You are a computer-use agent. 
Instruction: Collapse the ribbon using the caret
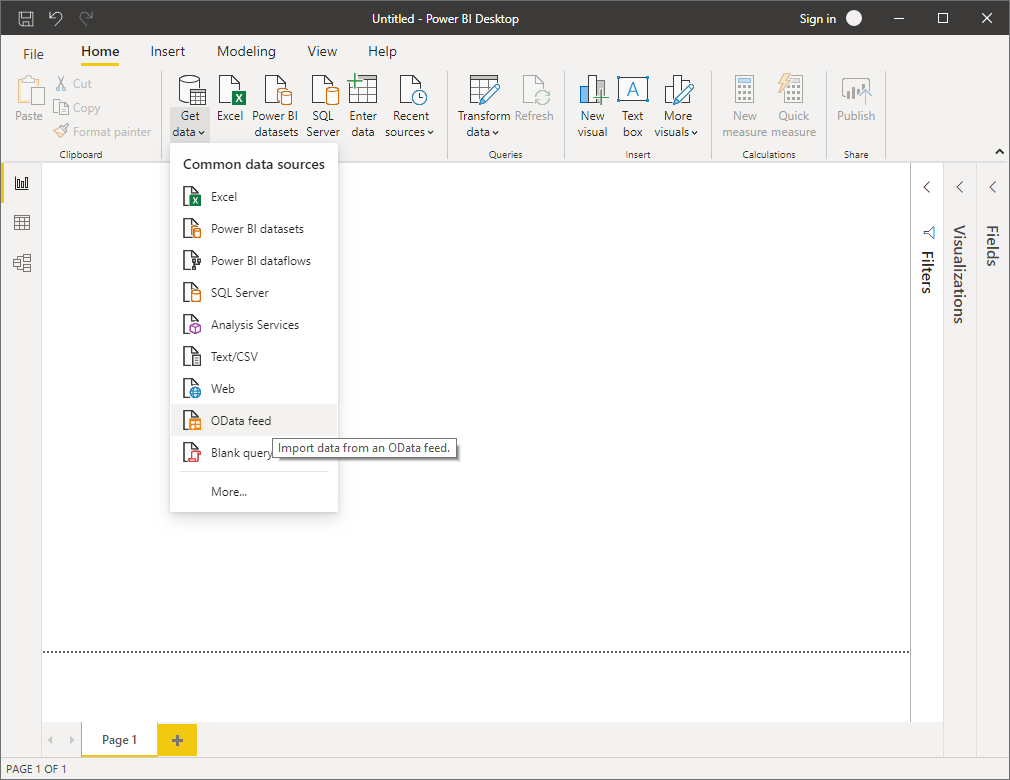(999, 152)
